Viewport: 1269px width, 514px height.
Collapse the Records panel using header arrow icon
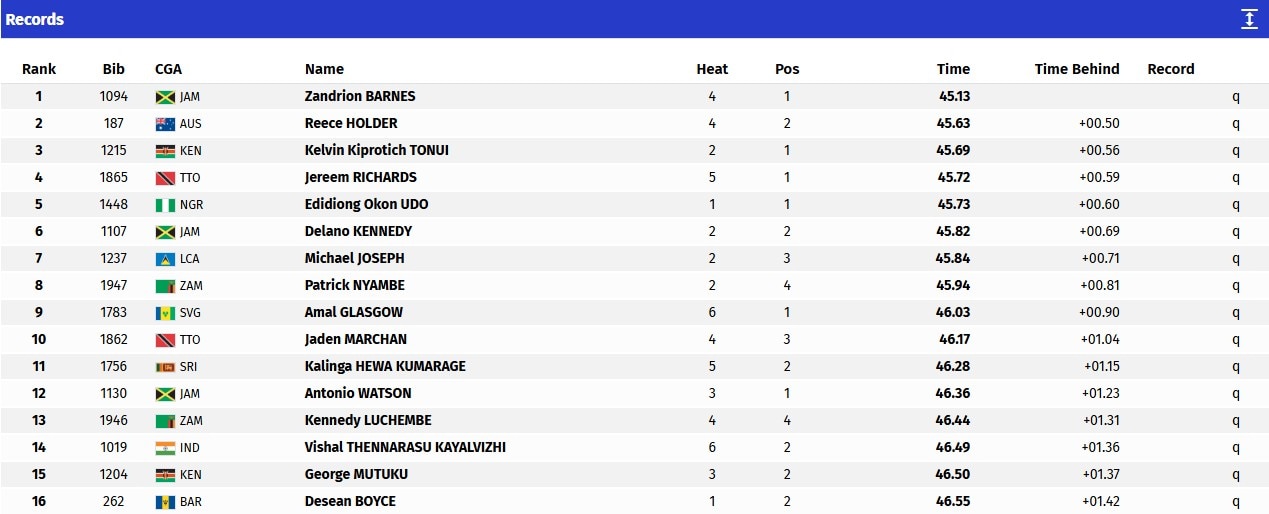(x=1249, y=19)
